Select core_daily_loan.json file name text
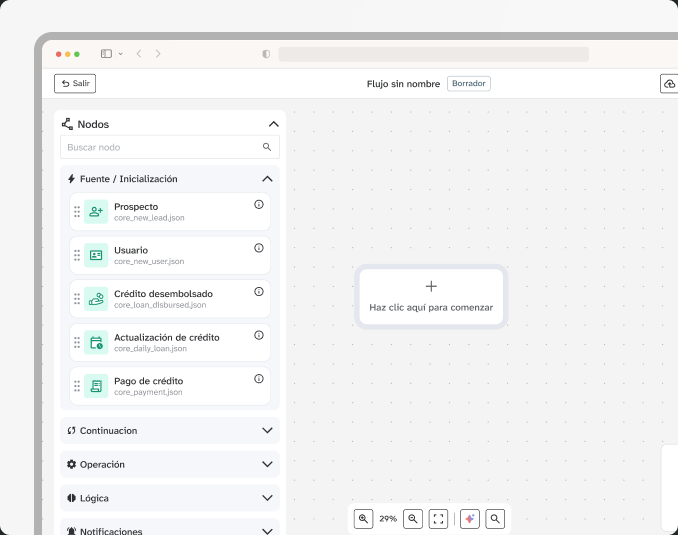Screen dimensions: 678x535 pos(150,349)
